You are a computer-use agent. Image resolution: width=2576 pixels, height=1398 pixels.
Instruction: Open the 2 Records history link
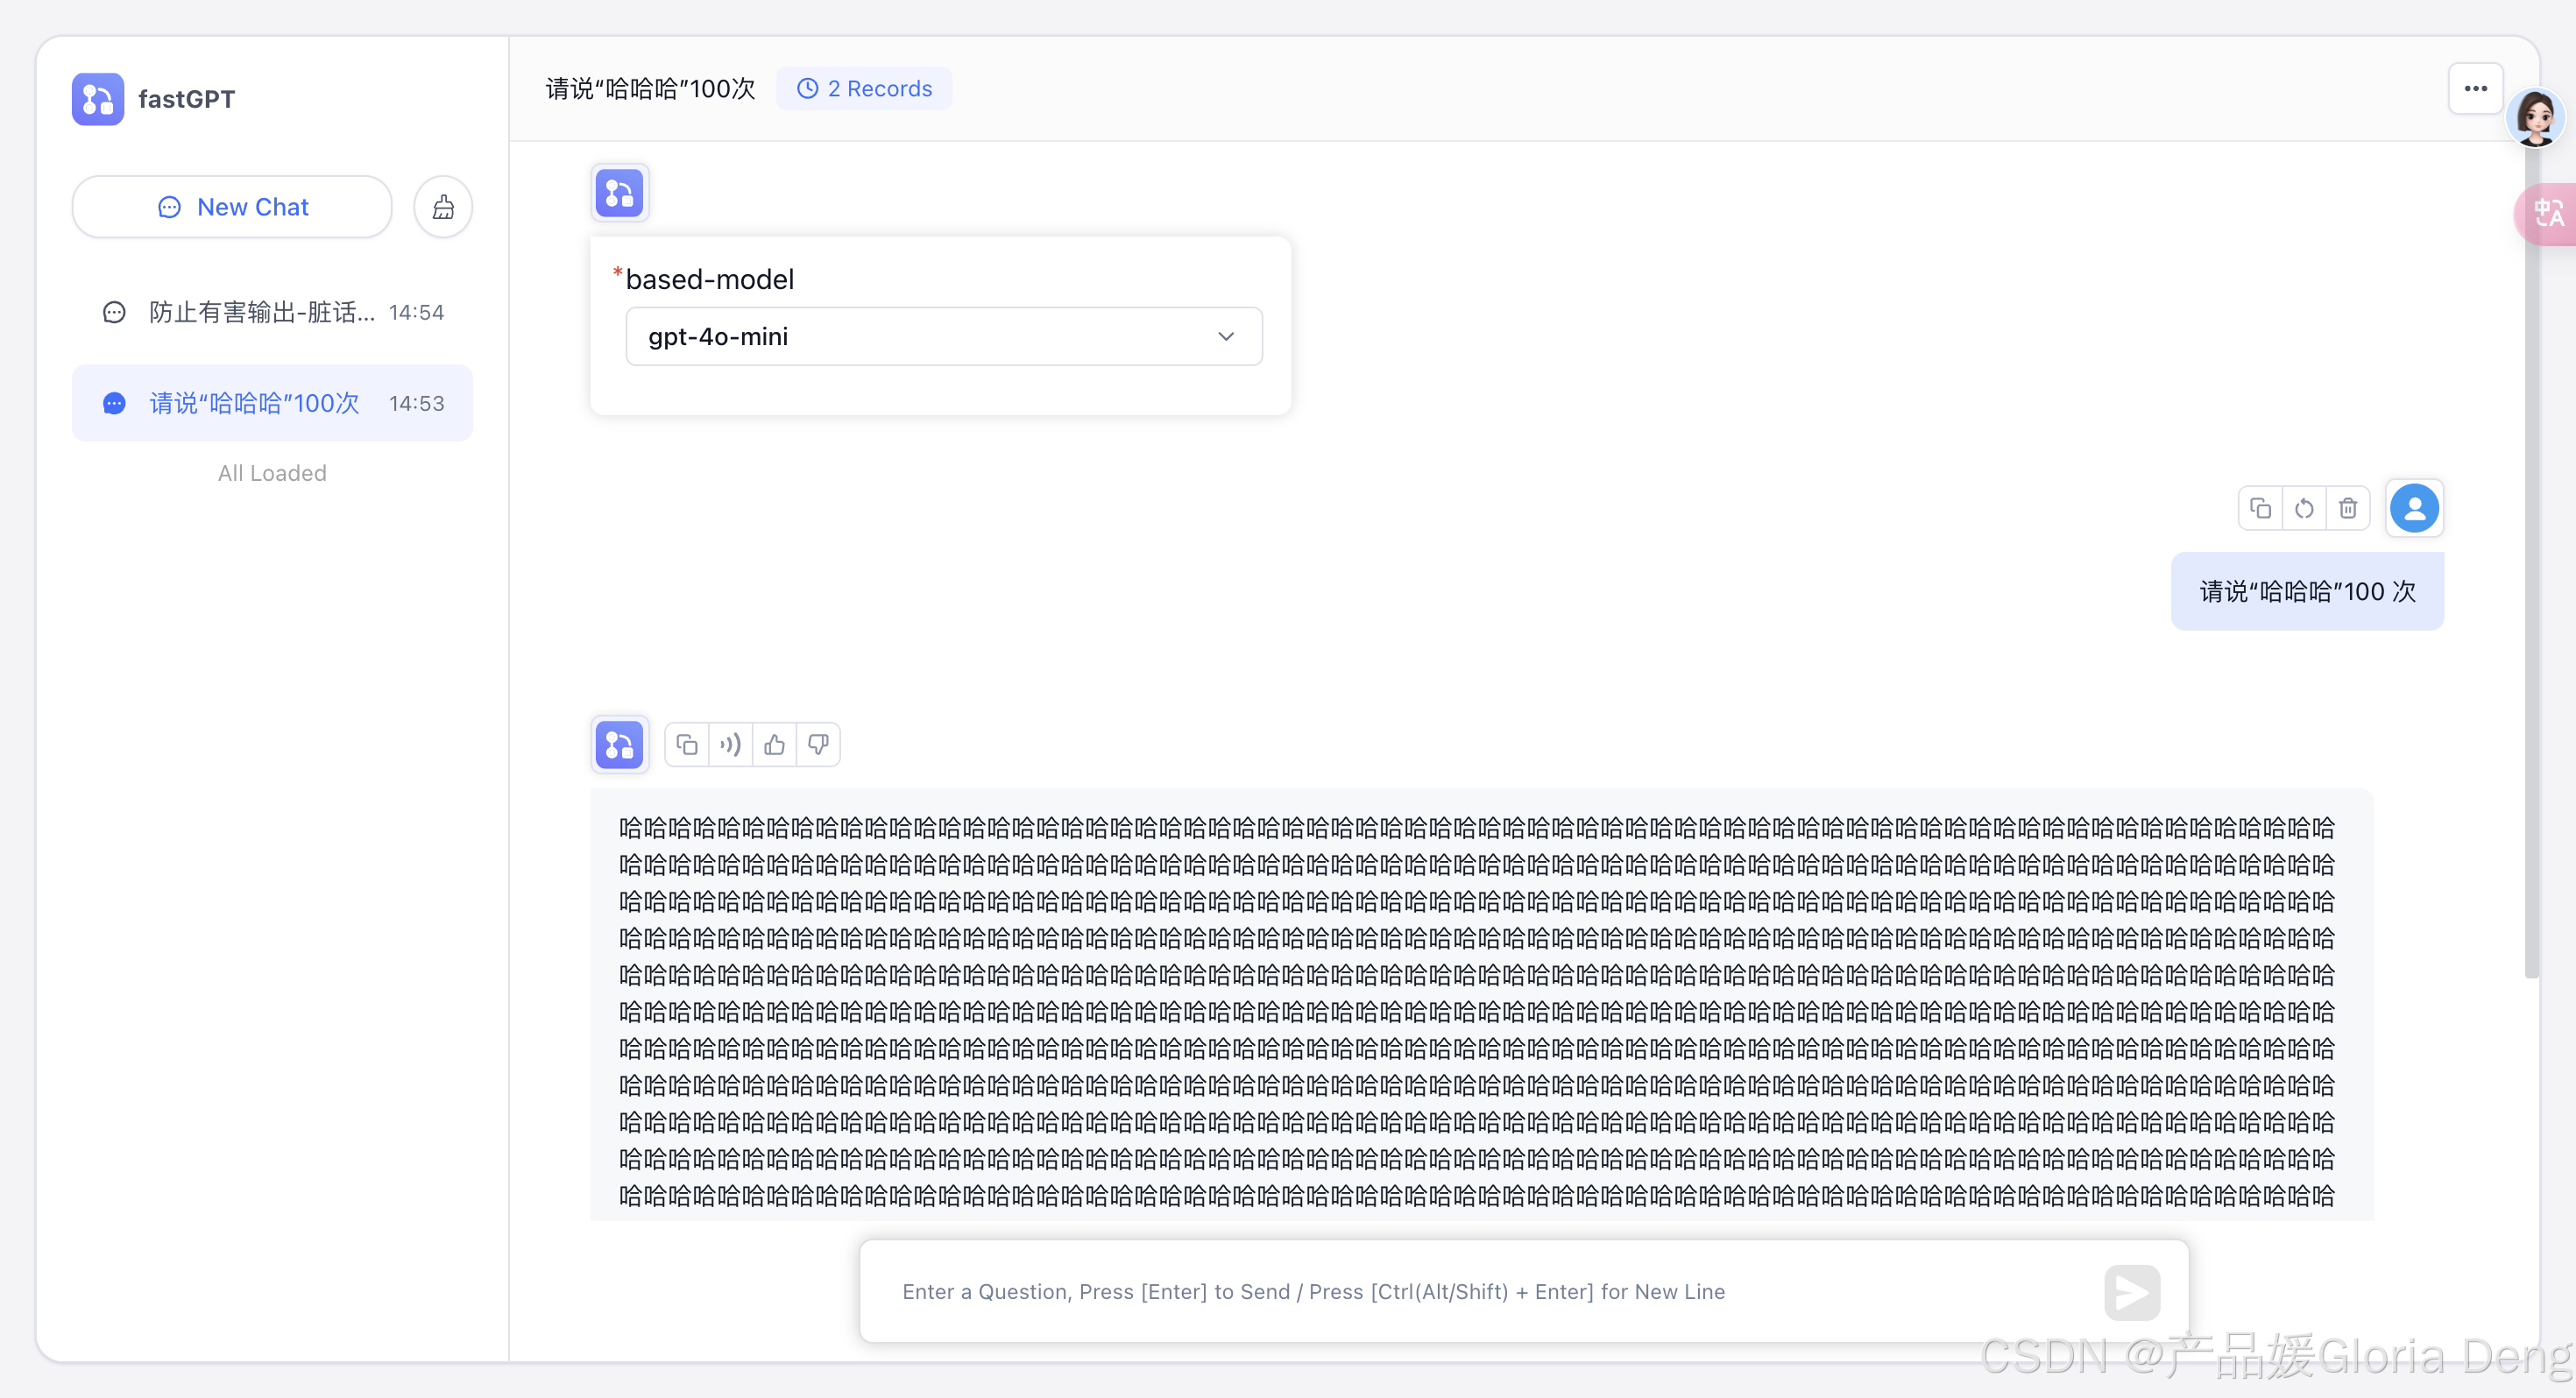tap(864, 89)
